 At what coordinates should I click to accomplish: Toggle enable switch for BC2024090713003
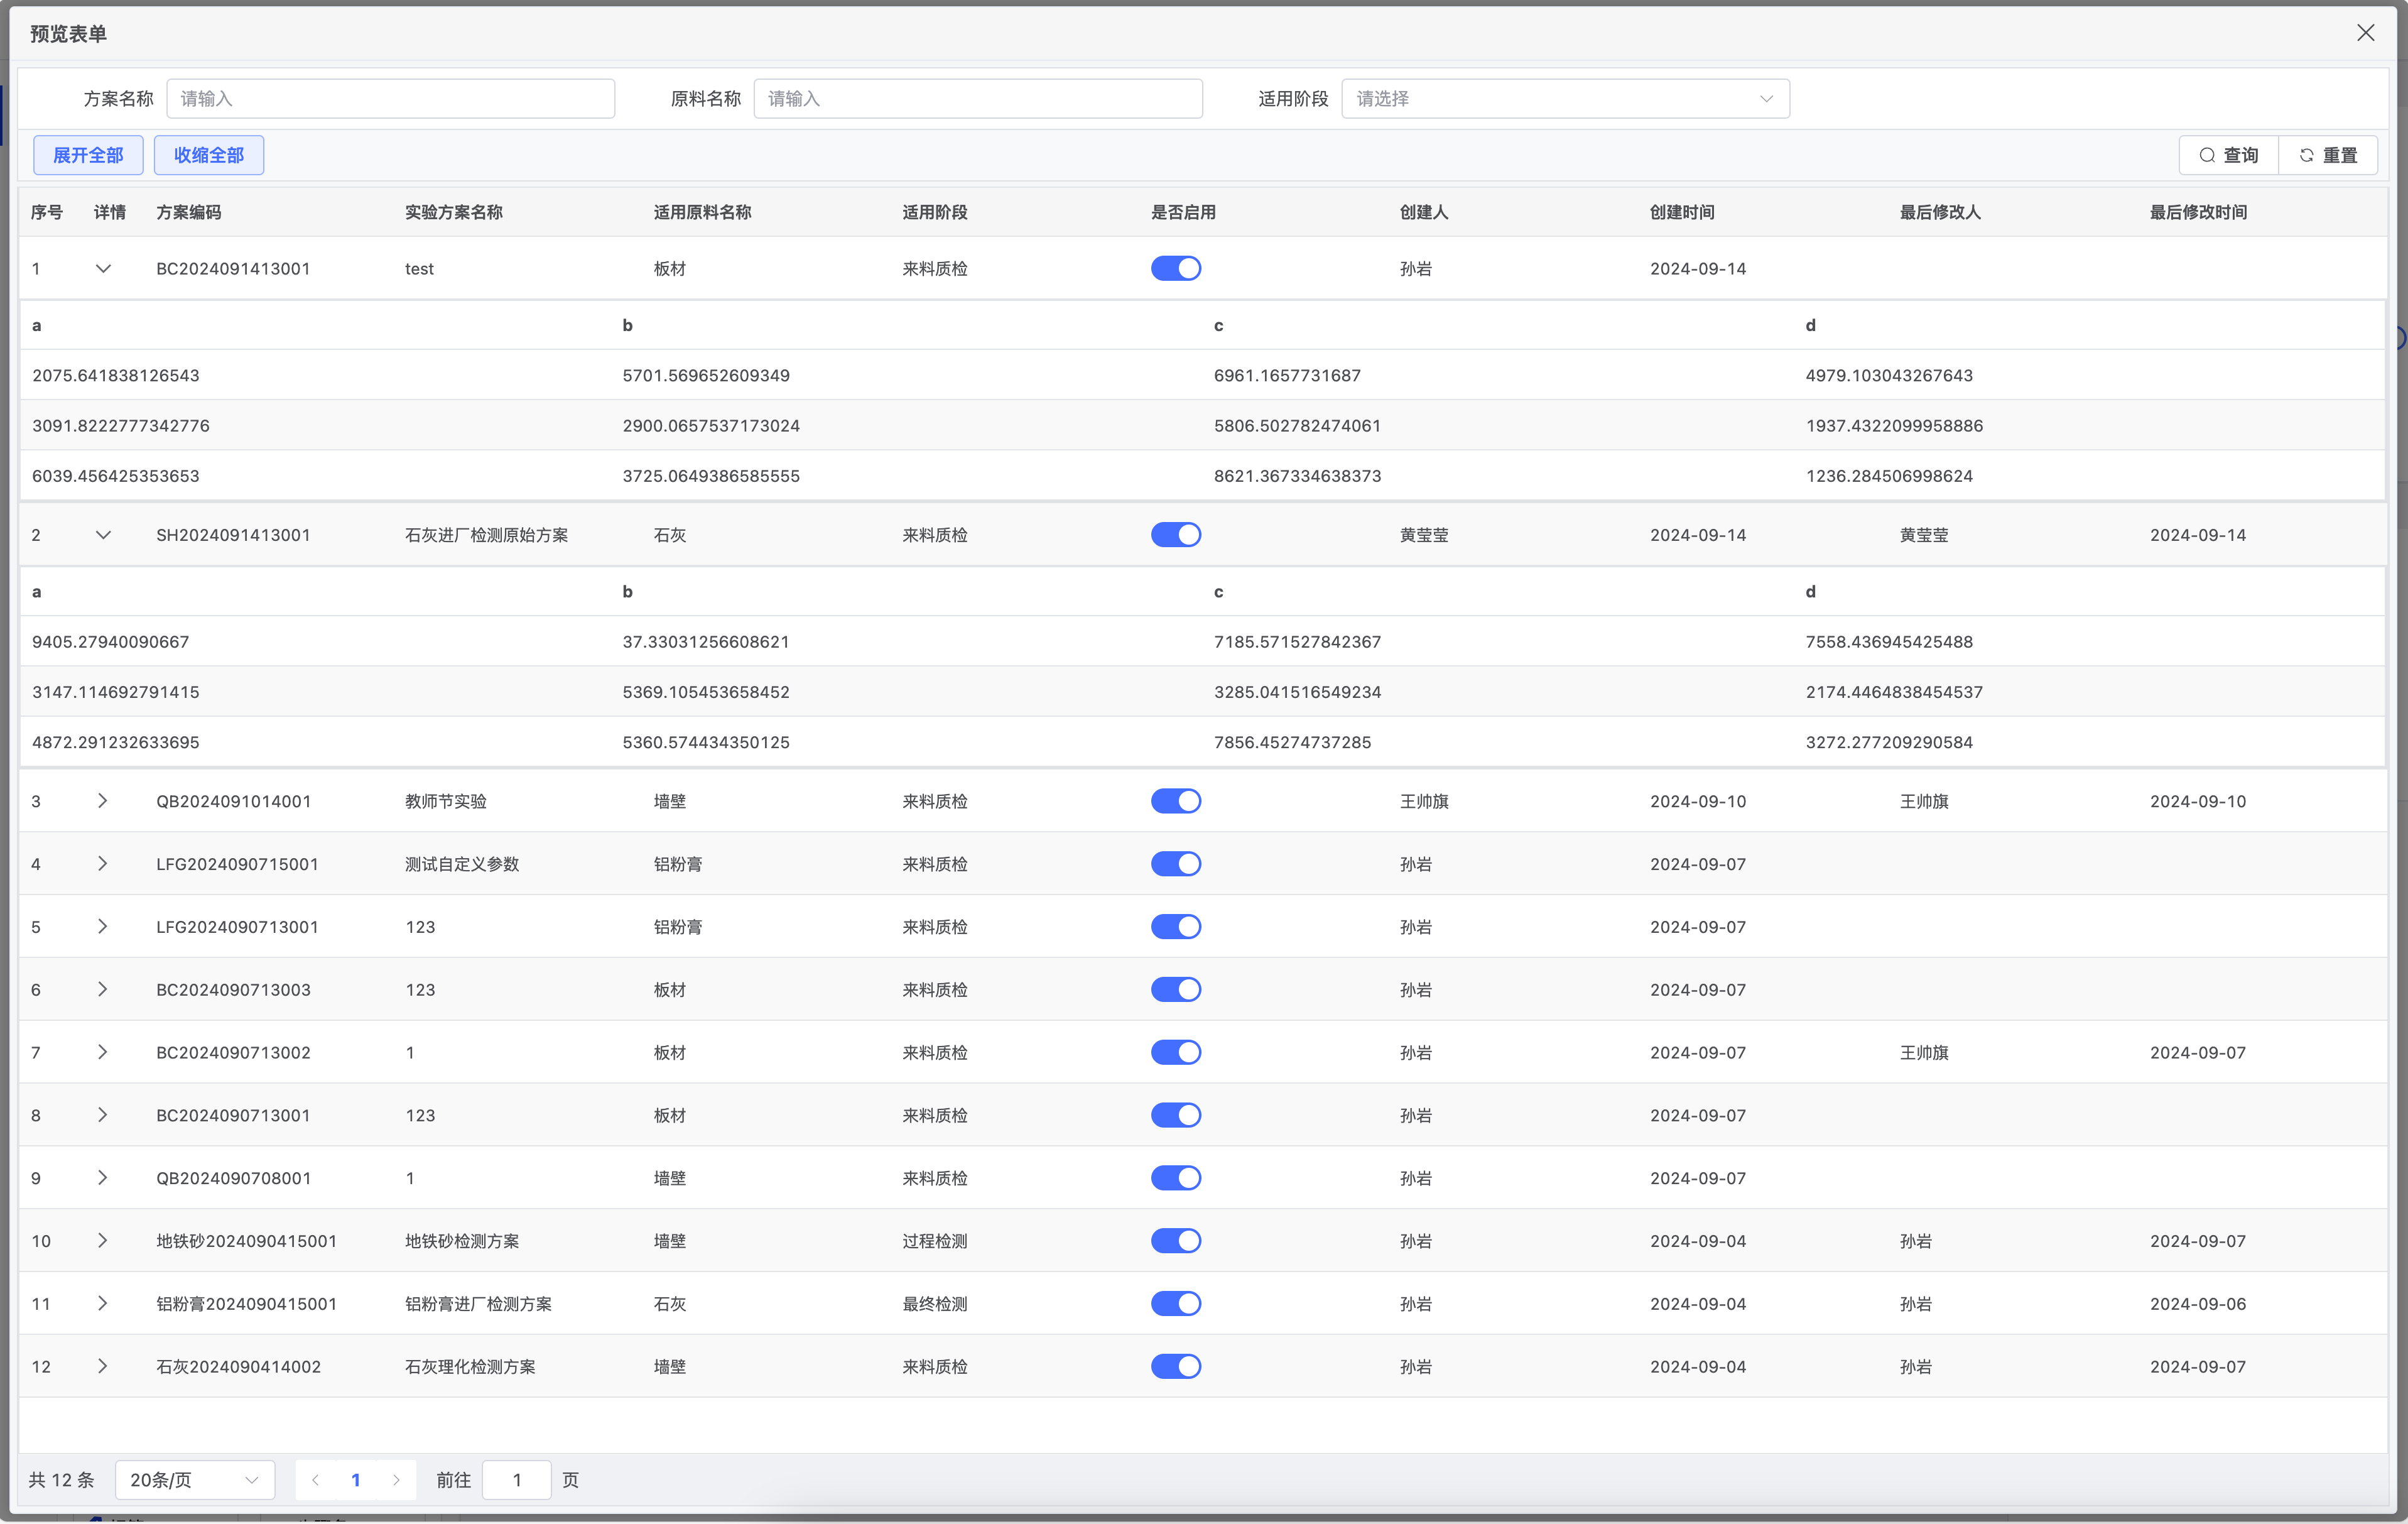1176,990
